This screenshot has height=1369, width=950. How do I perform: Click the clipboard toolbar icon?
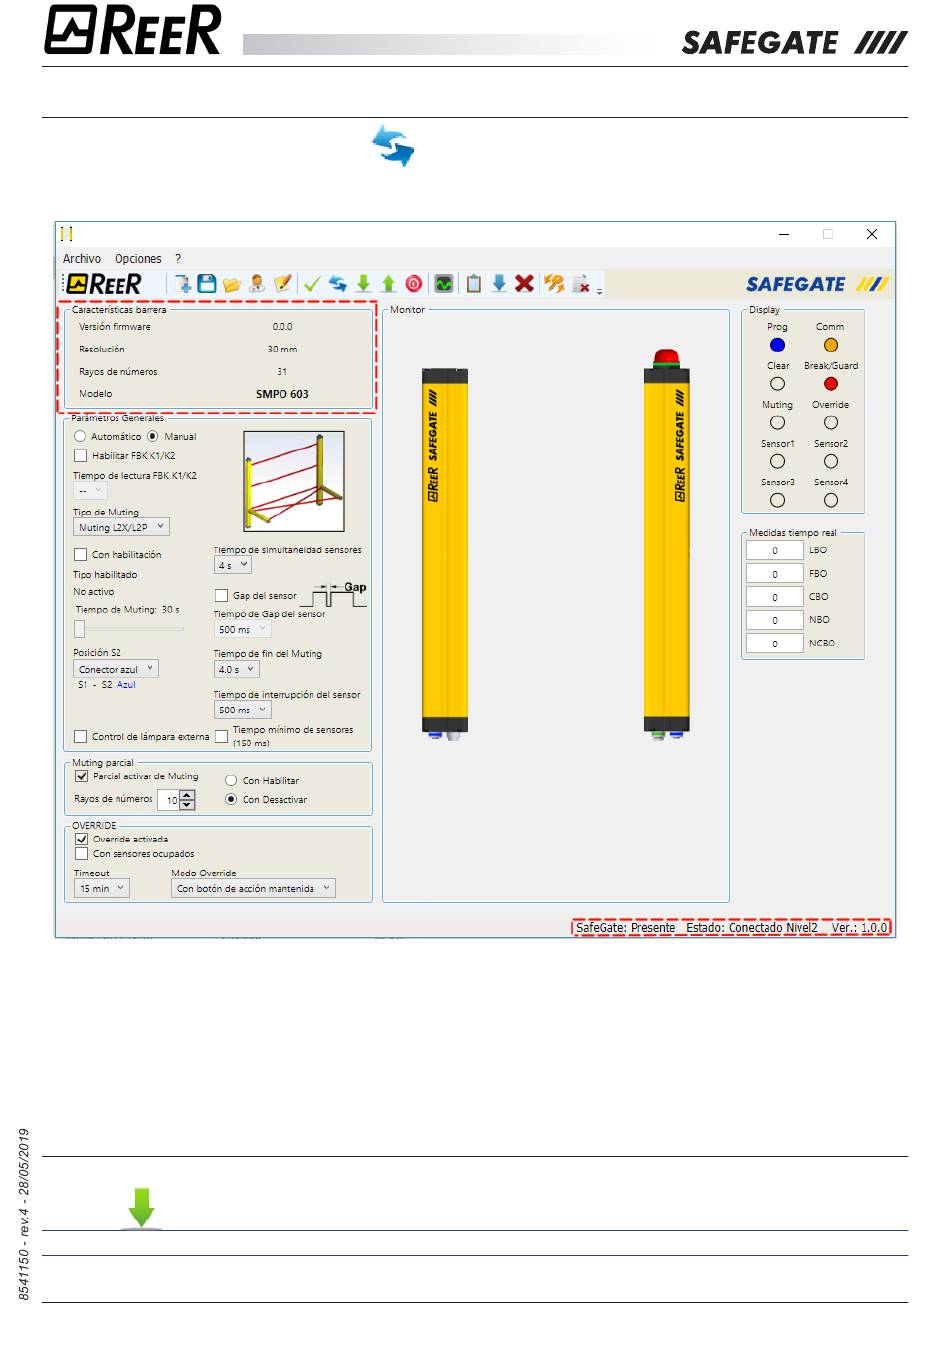(474, 284)
